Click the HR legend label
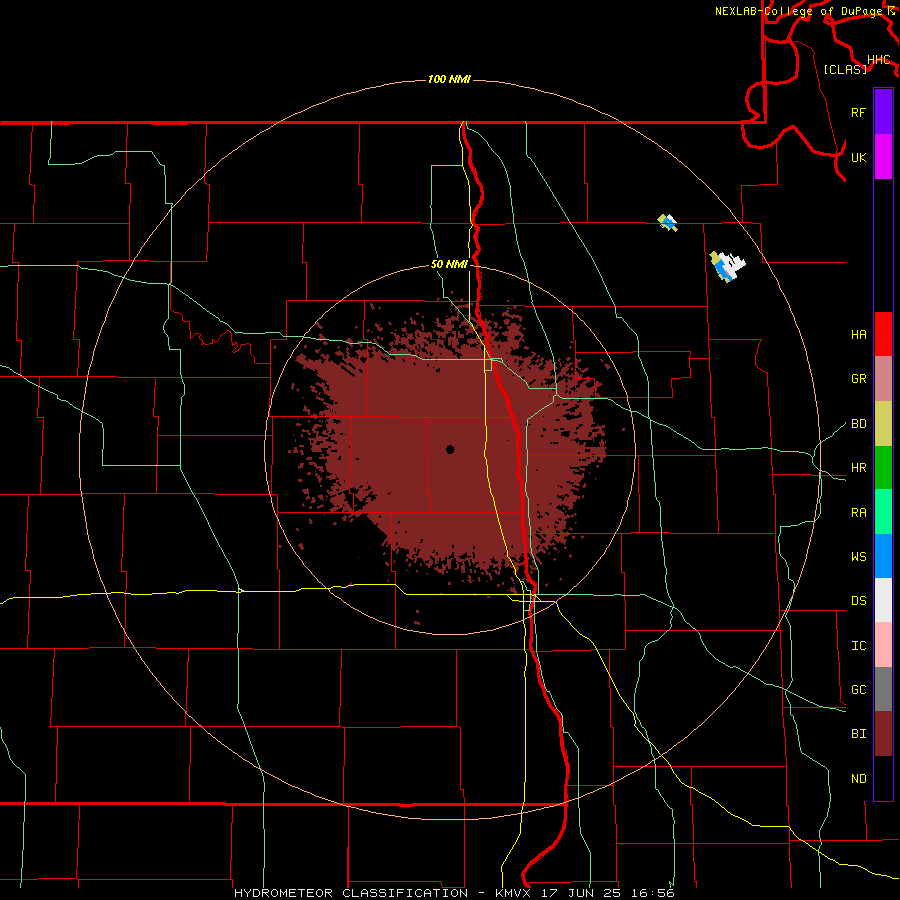The image size is (900, 900). 859,468
